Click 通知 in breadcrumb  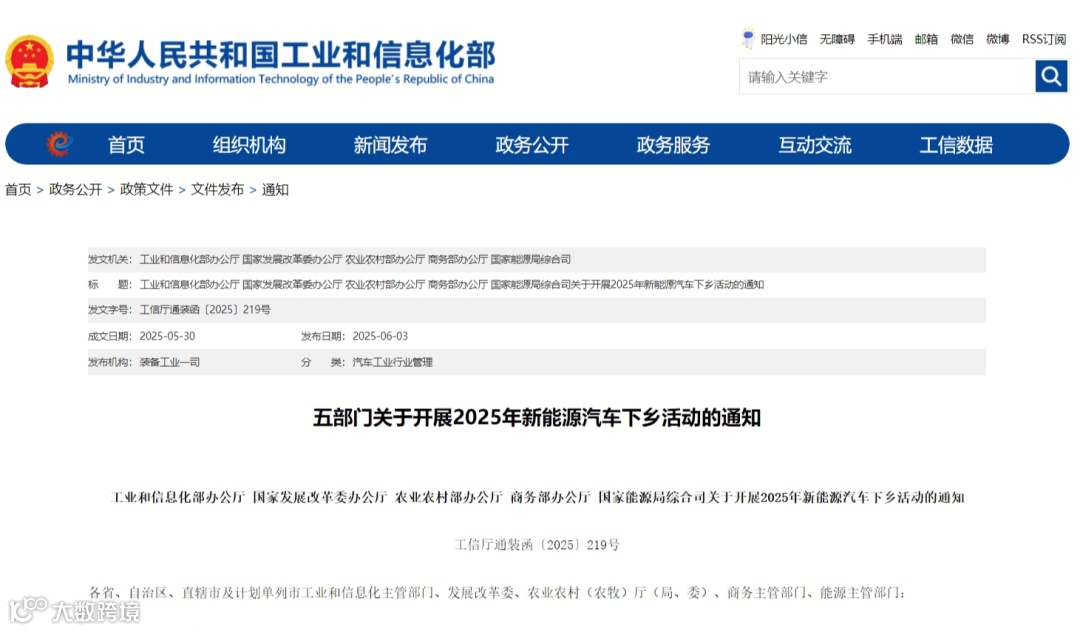275,189
